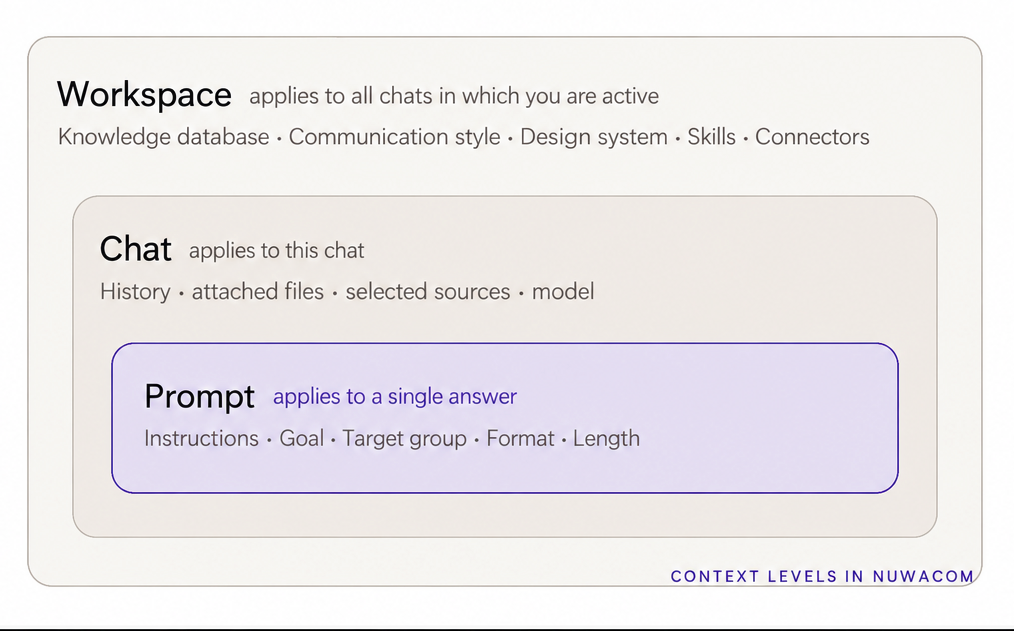Click History in the Chat box
Screen dimensions: 1014x631
coord(135,292)
